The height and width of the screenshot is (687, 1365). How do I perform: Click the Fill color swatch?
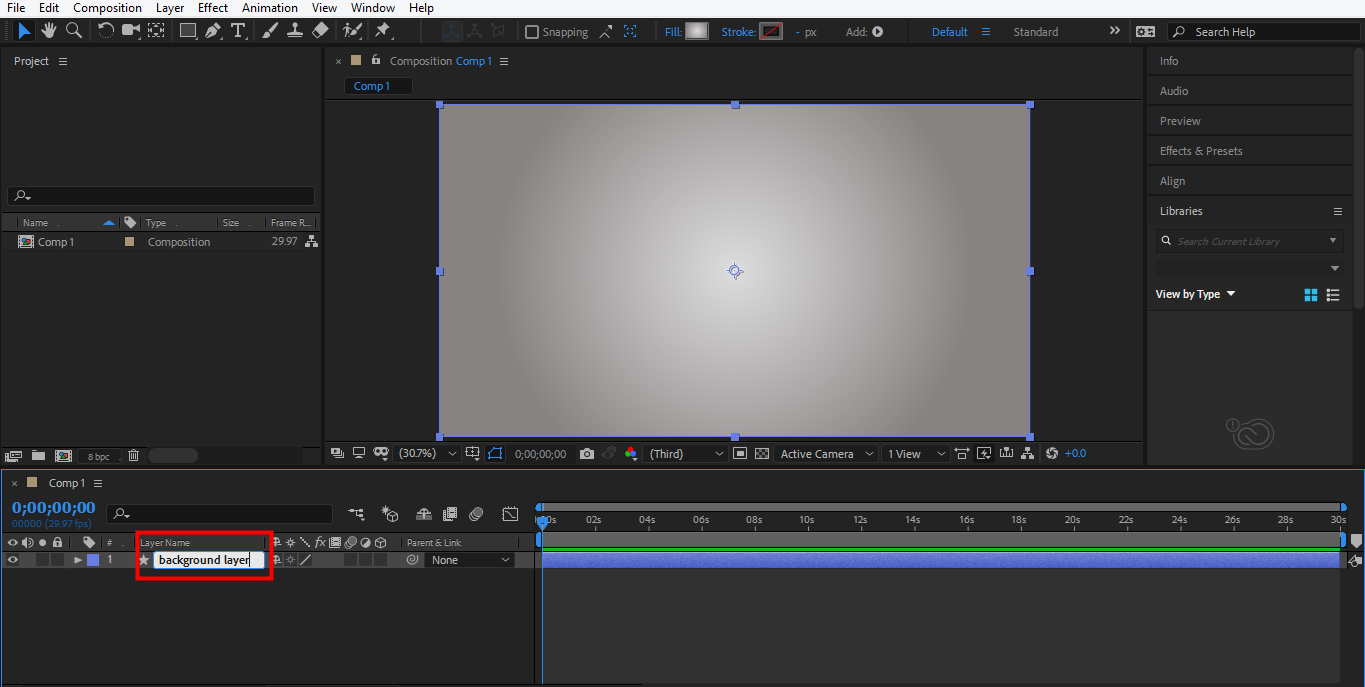point(696,32)
